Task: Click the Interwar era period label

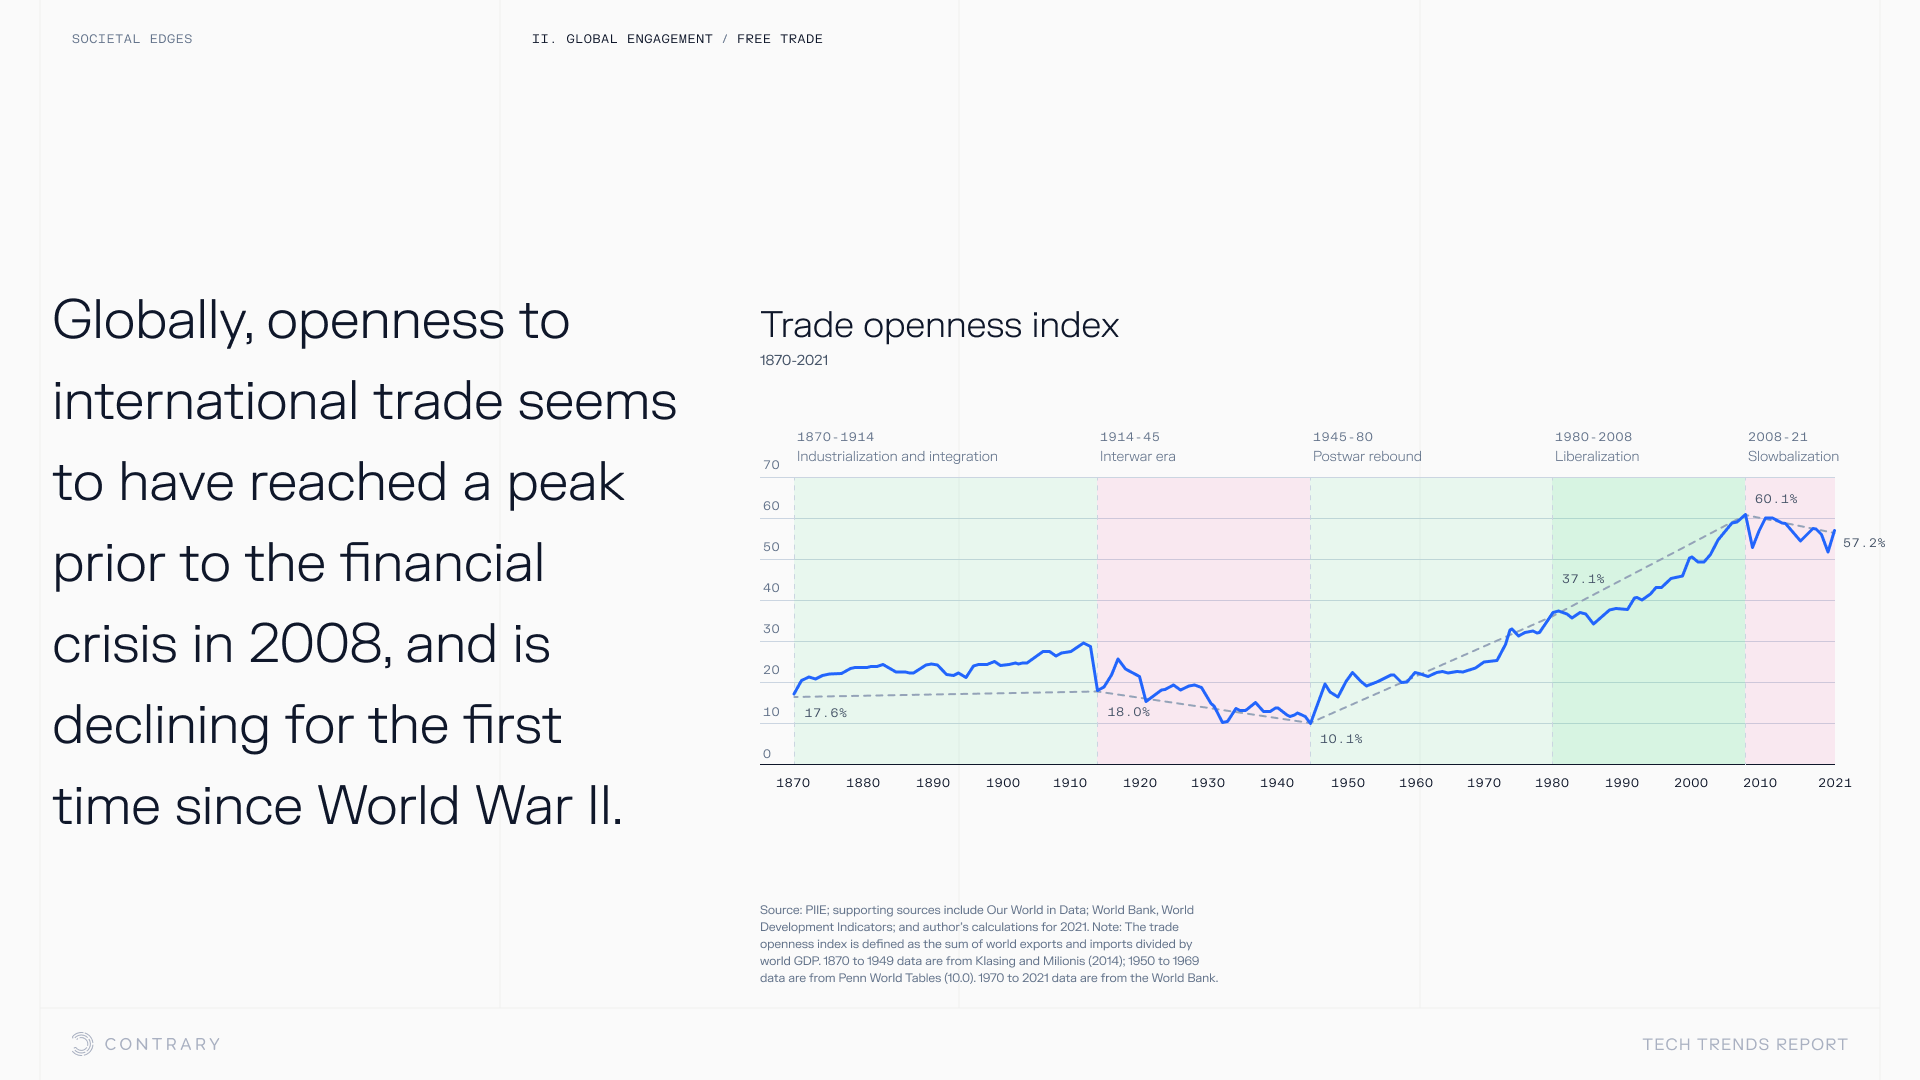Action: [1138, 456]
